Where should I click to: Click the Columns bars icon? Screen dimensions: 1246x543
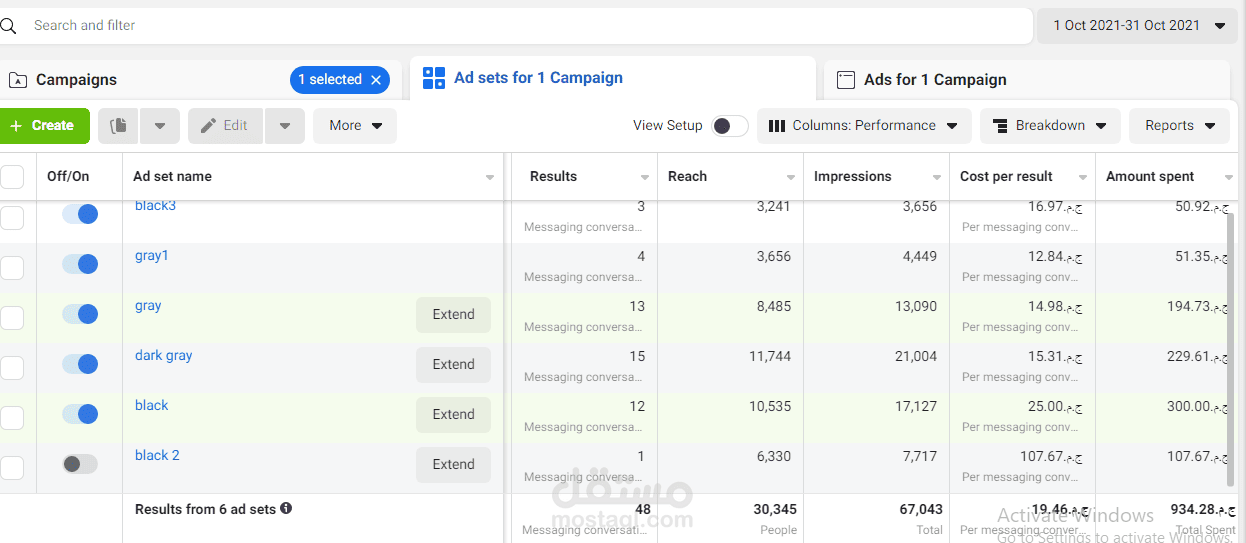click(777, 126)
